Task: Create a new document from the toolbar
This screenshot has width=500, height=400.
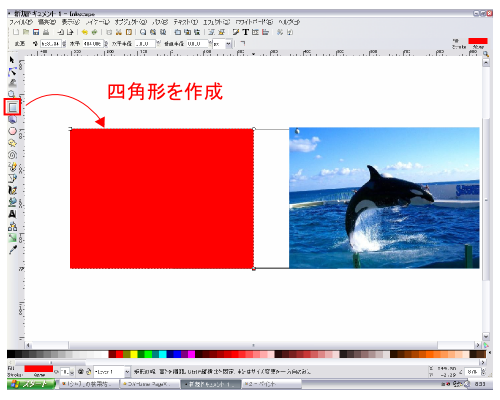Action: (16, 32)
